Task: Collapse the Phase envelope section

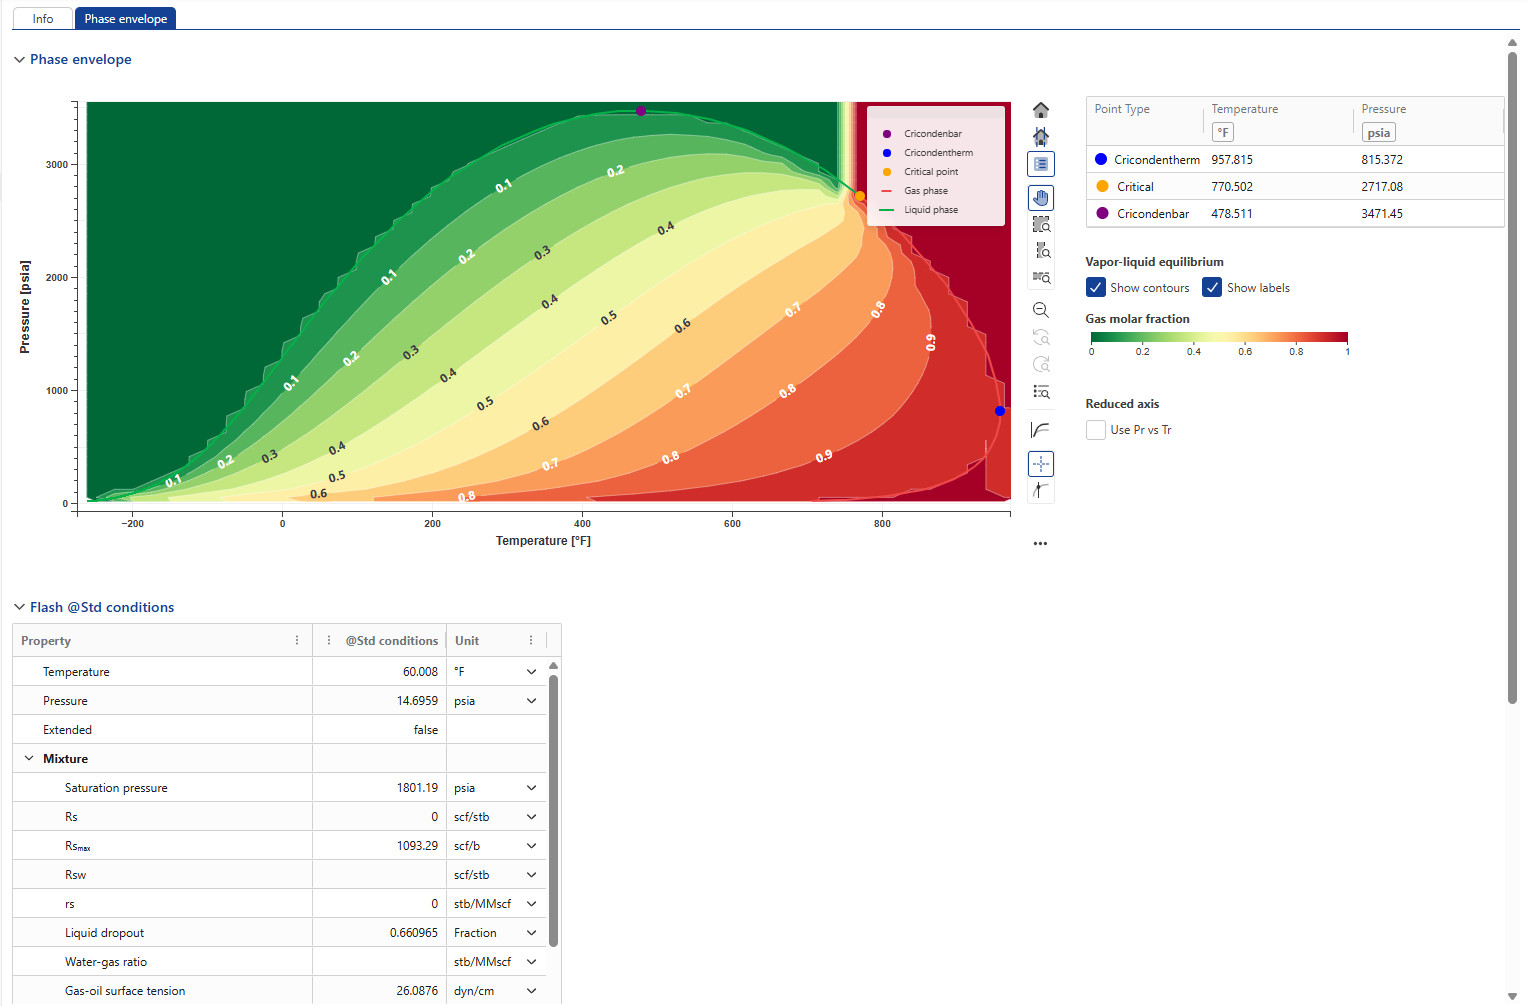Action: point(19,60)
